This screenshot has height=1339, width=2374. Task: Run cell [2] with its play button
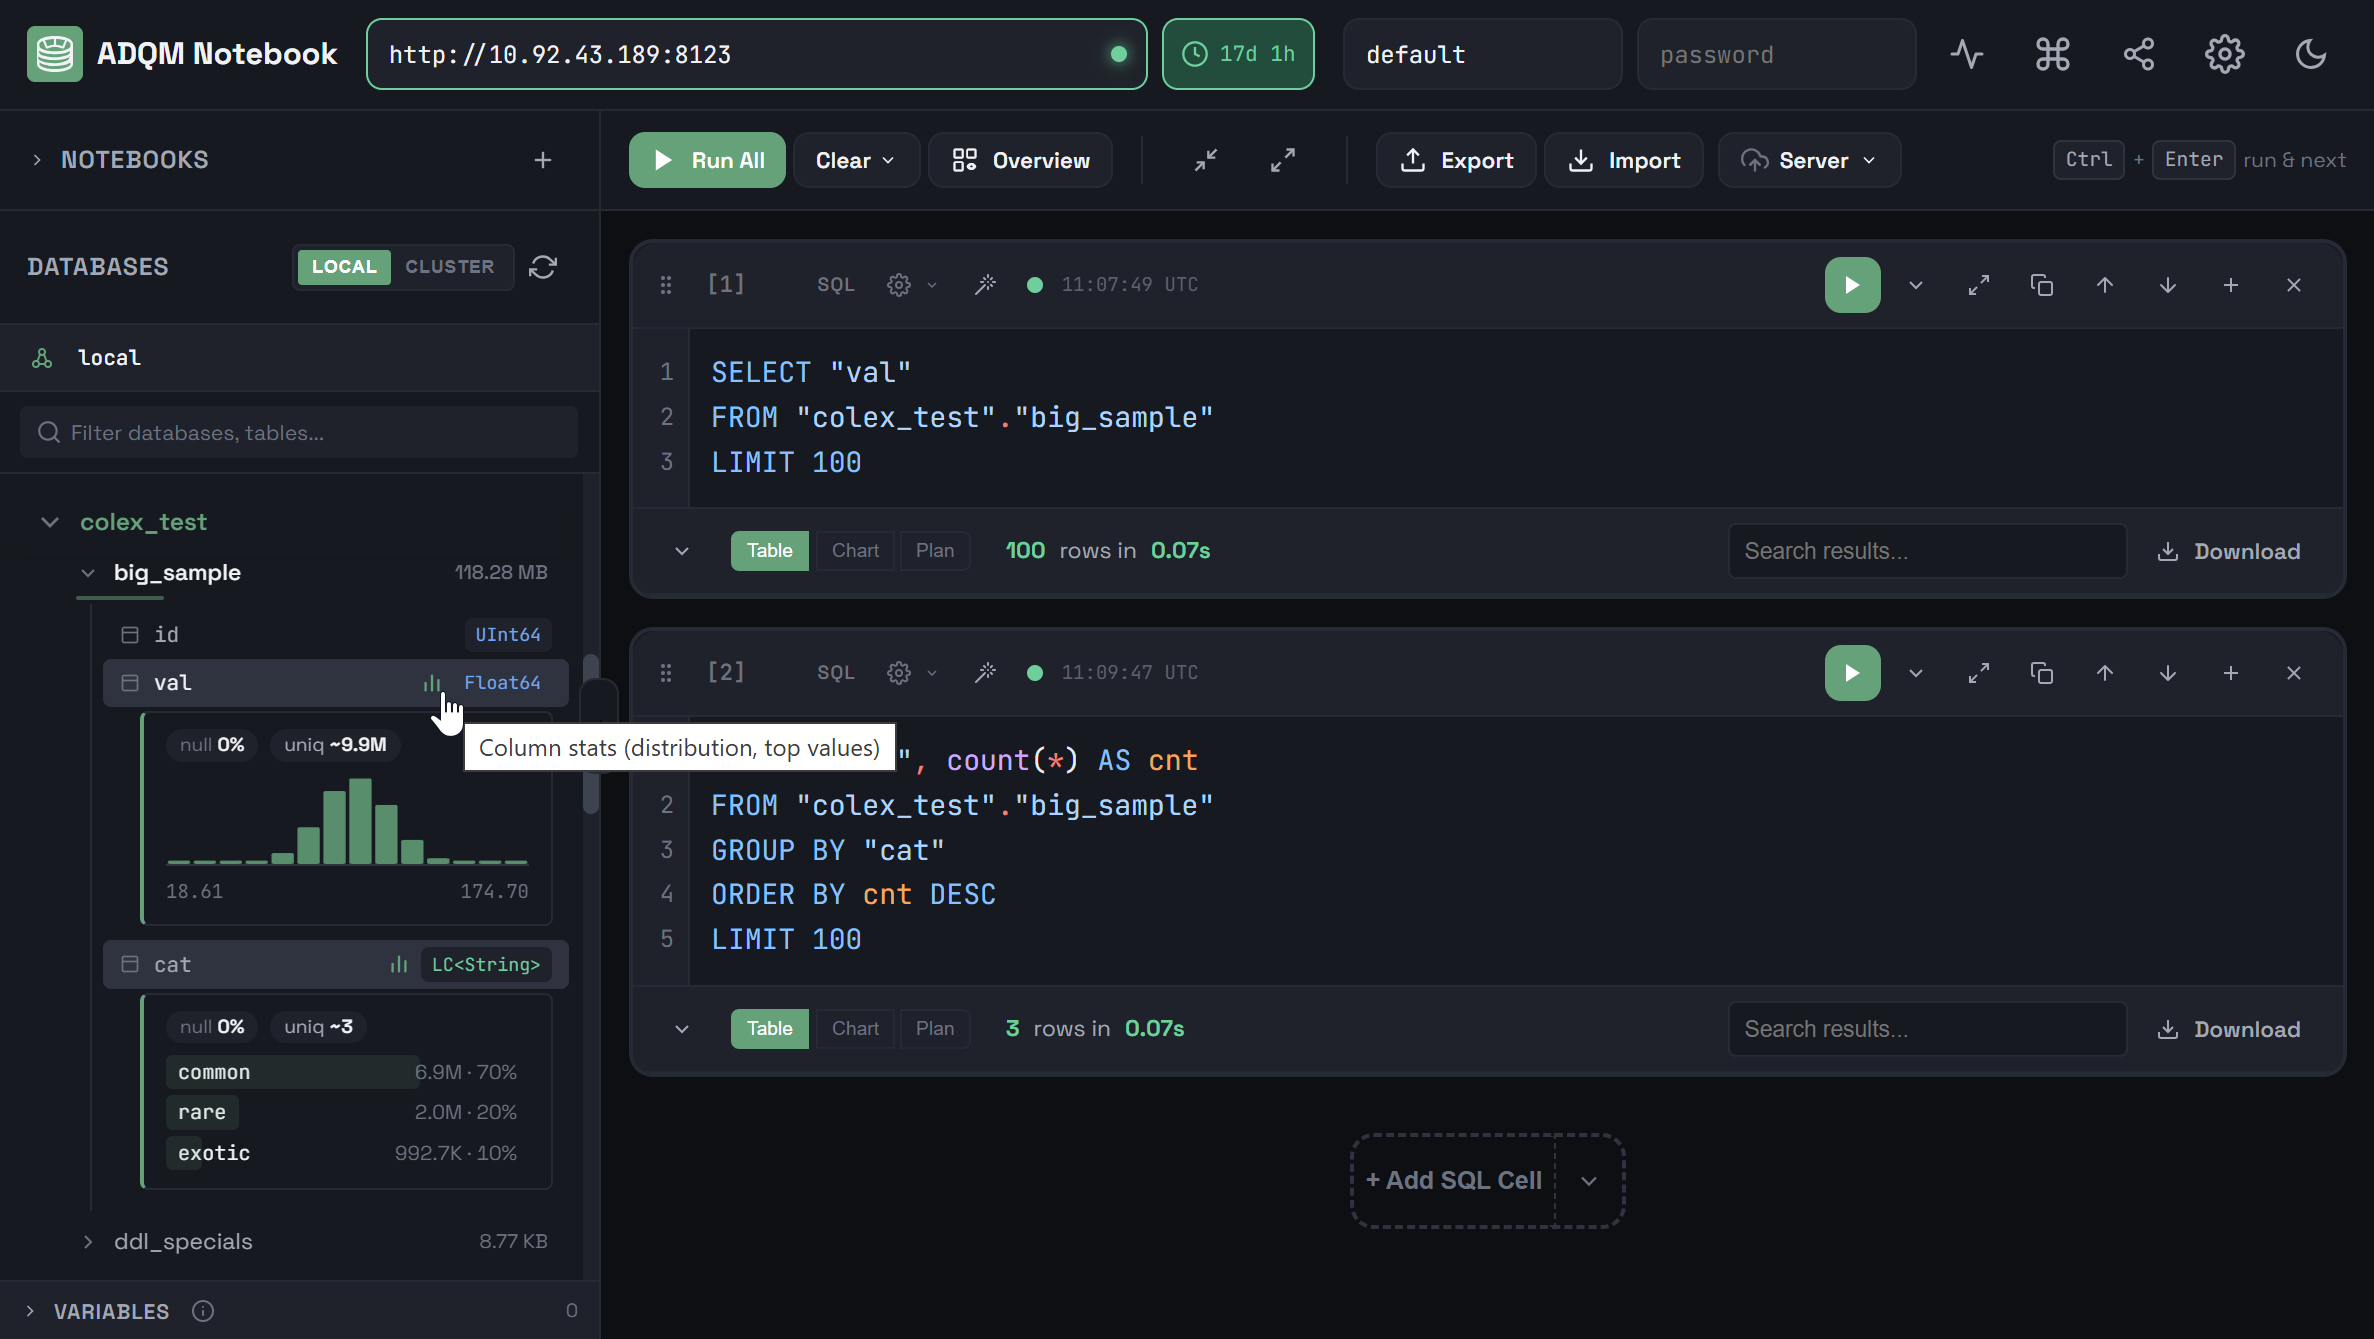coord(1852,673)
